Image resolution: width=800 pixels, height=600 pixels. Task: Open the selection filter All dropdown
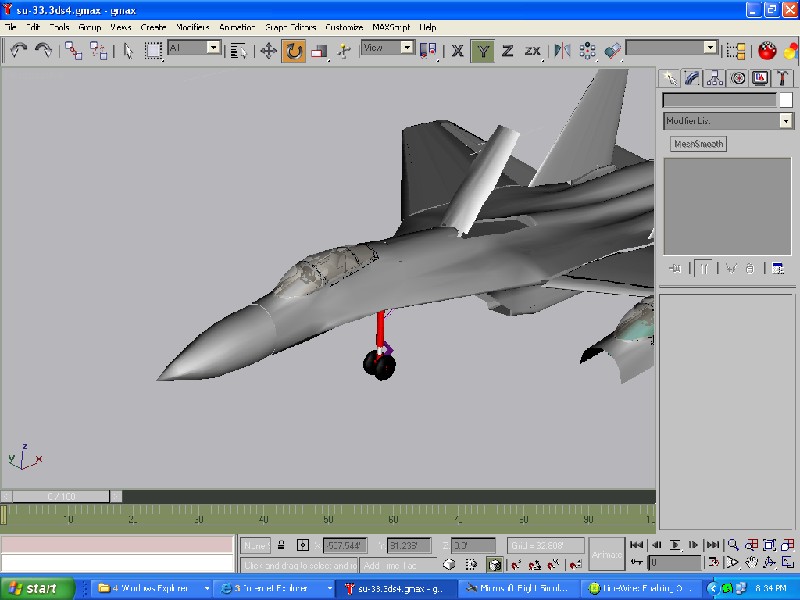pyautogui.click(x=213, y=48)
